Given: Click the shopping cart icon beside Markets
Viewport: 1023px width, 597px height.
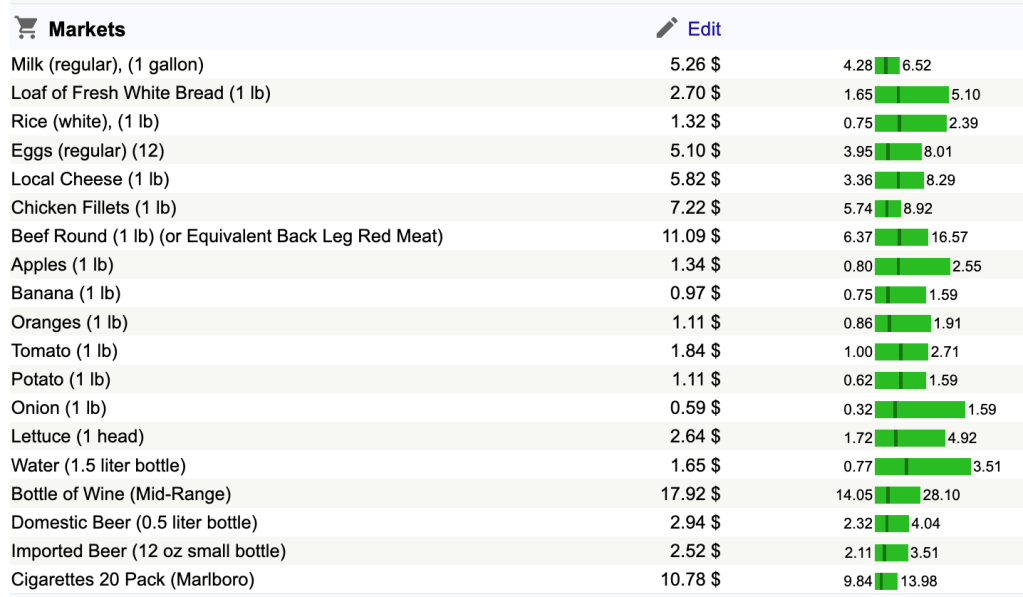Looking at the screenshot, I should [27, 28].
